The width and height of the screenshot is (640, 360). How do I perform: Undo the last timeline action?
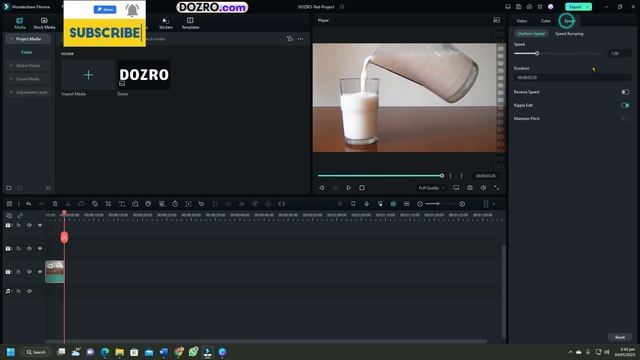point(28,204)
